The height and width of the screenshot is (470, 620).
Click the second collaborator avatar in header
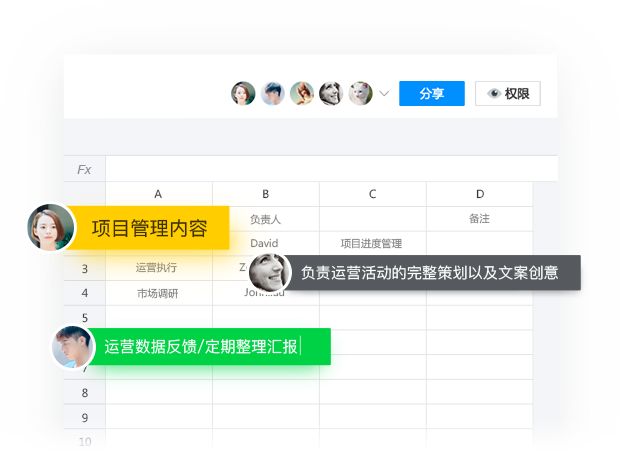(x=272, y=94)
